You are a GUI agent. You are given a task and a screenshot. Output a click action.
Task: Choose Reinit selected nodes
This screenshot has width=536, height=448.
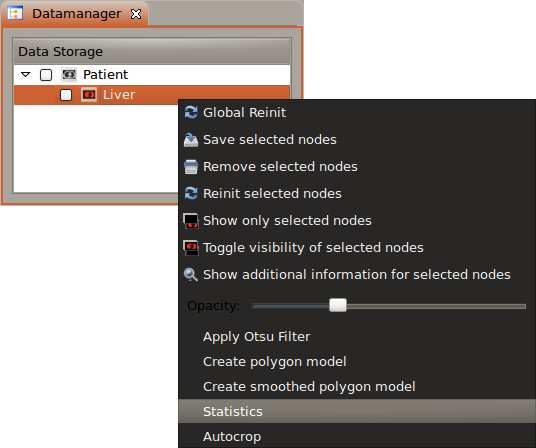(x=357, y=193)
